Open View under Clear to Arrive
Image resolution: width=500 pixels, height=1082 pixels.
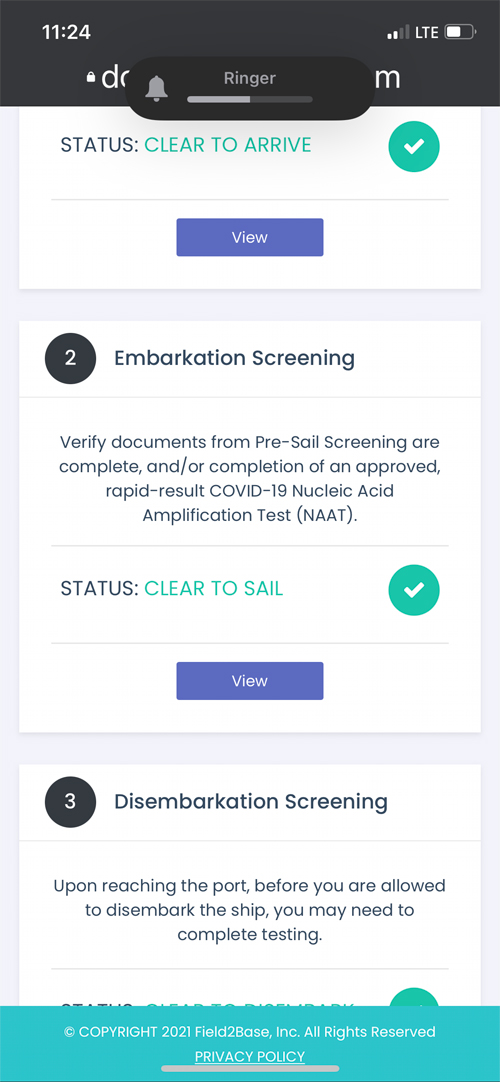(x=250, y=237)
